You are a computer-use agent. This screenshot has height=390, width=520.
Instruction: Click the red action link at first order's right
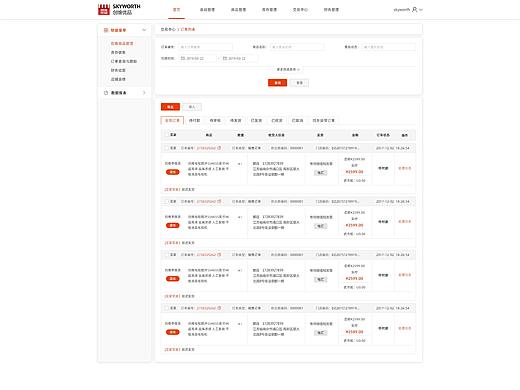(405, 168)
